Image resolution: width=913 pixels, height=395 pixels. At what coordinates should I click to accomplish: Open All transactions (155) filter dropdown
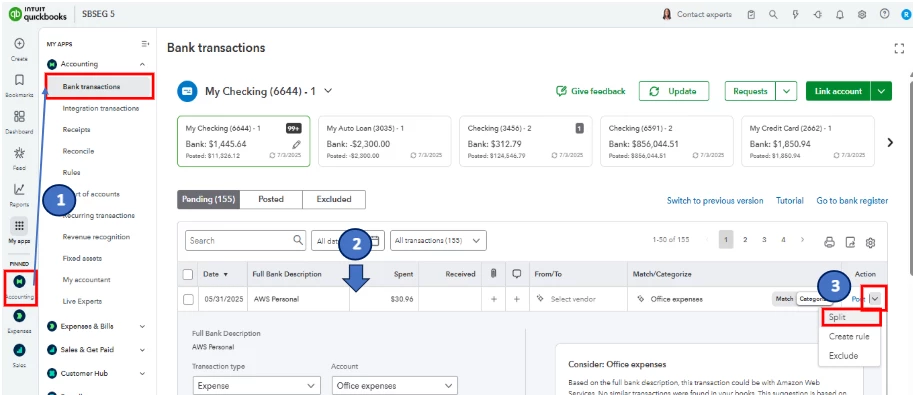(x=438, y=240)
